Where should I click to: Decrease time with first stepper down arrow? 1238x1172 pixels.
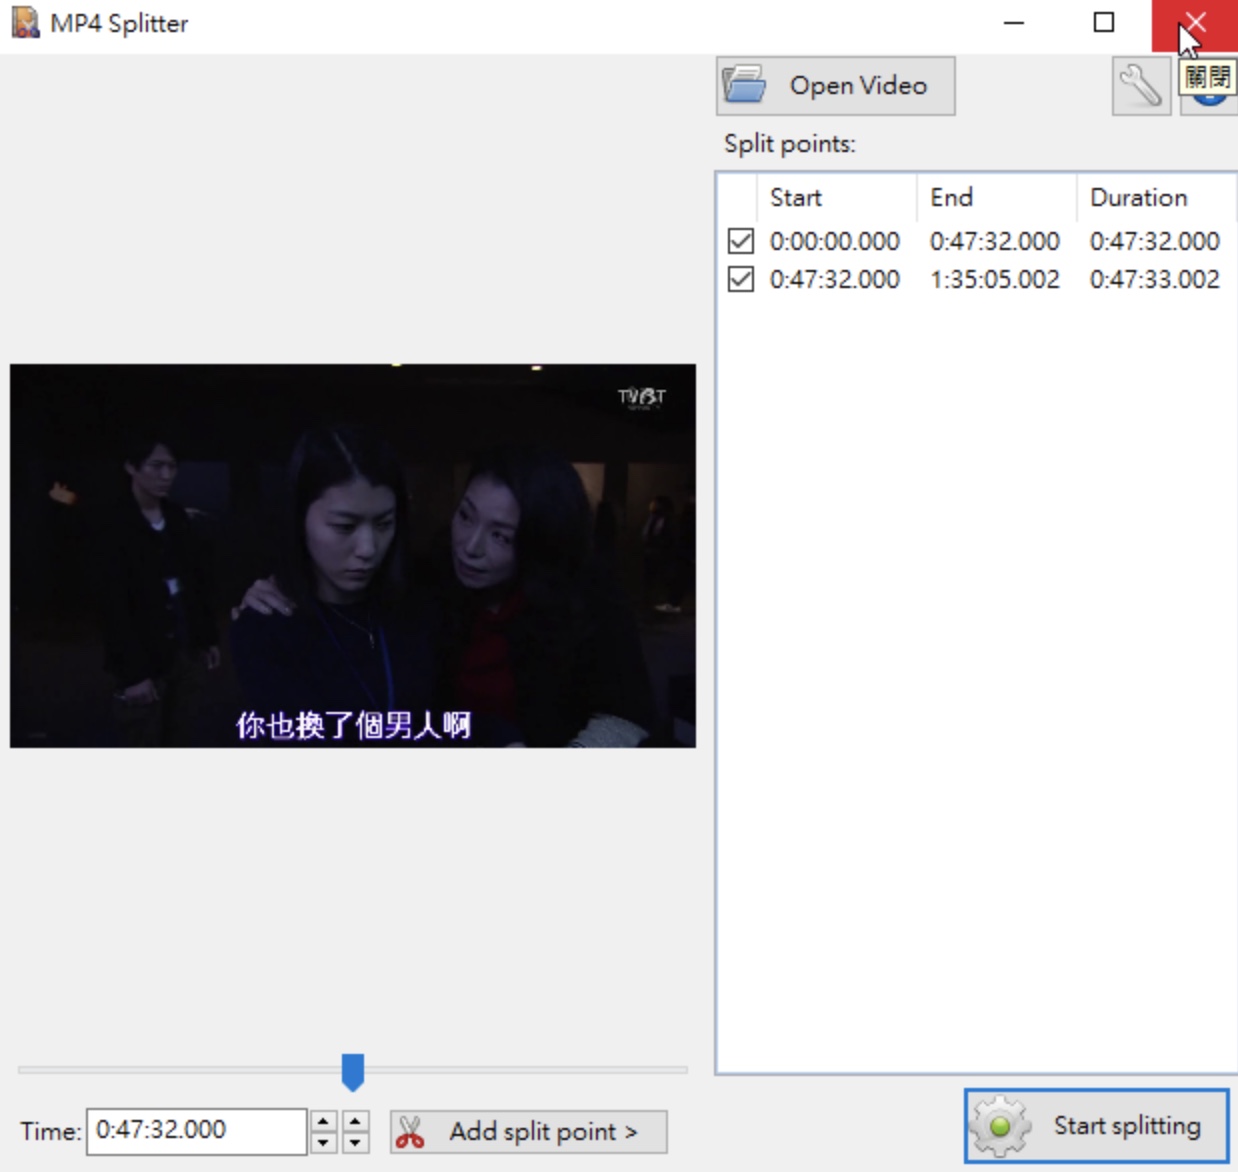(x=323, y=1142)
